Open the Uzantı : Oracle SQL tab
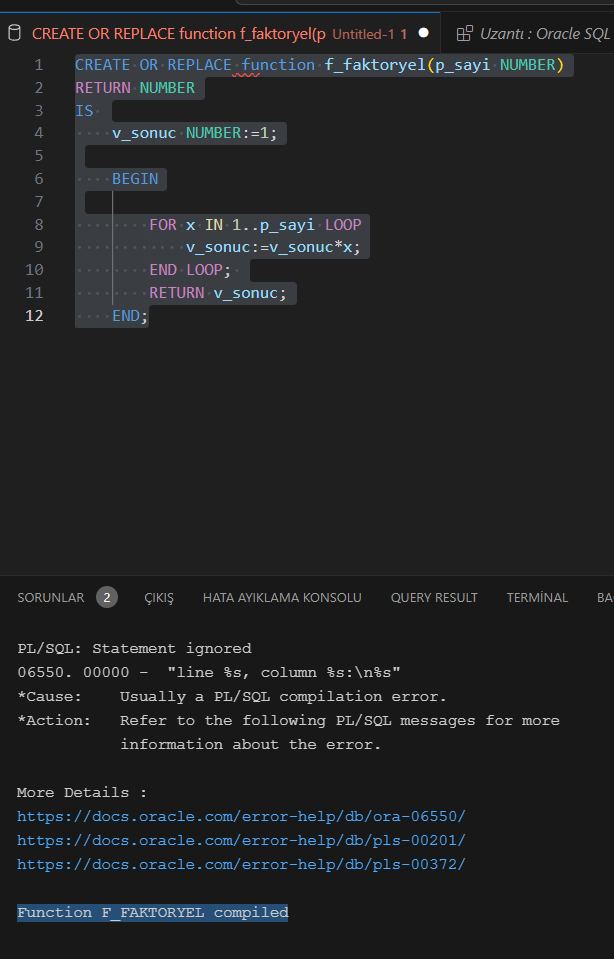Viewport: 614px width, 959px height. (528, 34)
